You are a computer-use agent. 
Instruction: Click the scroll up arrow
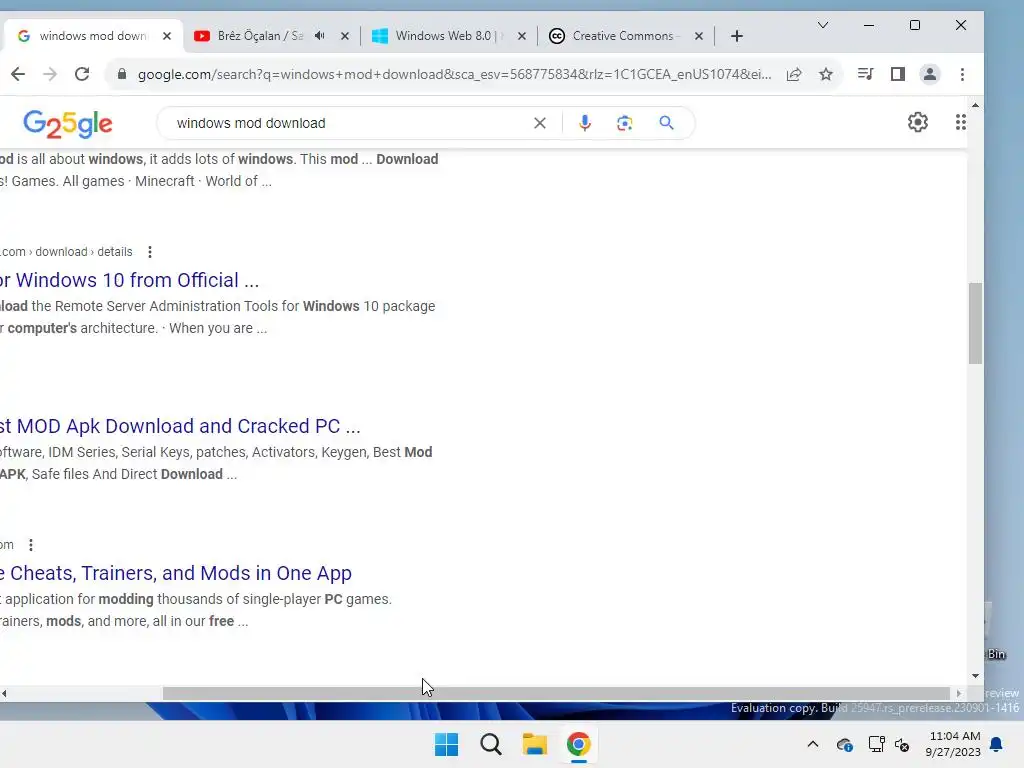975,105
